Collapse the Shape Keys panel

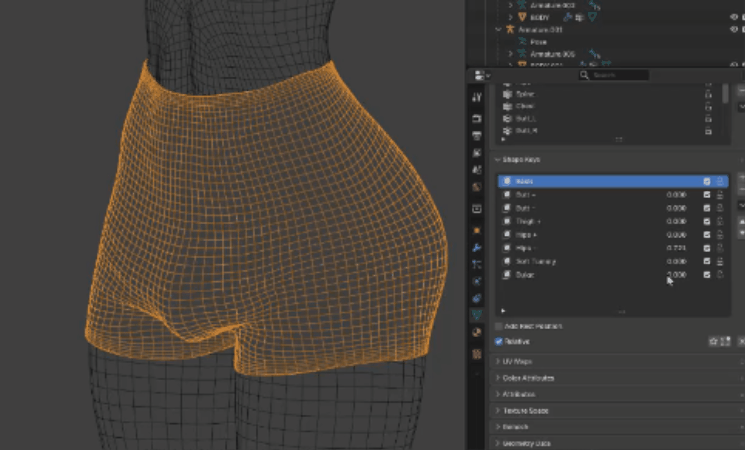[x=497, y=160]
